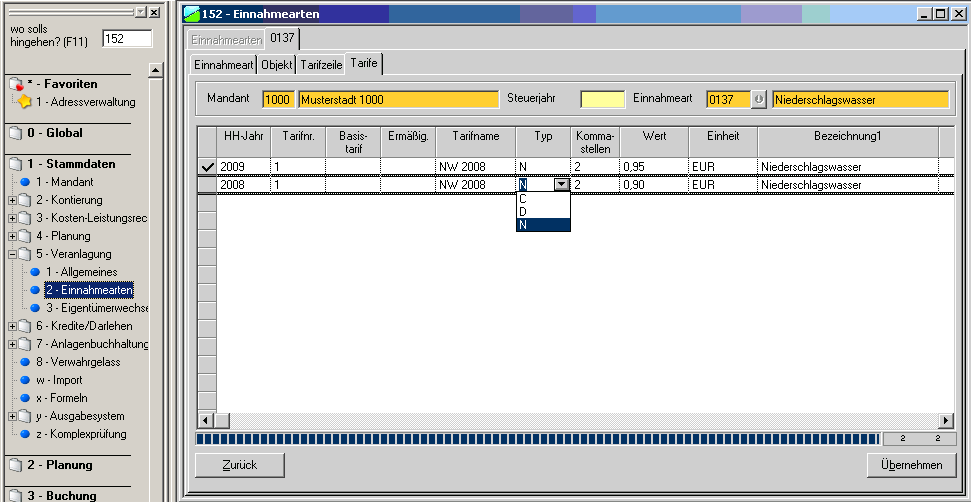This screenshot has width=971, height=502.
Task: Expand the 2 - Kontierung tree node
Action: 12,201
